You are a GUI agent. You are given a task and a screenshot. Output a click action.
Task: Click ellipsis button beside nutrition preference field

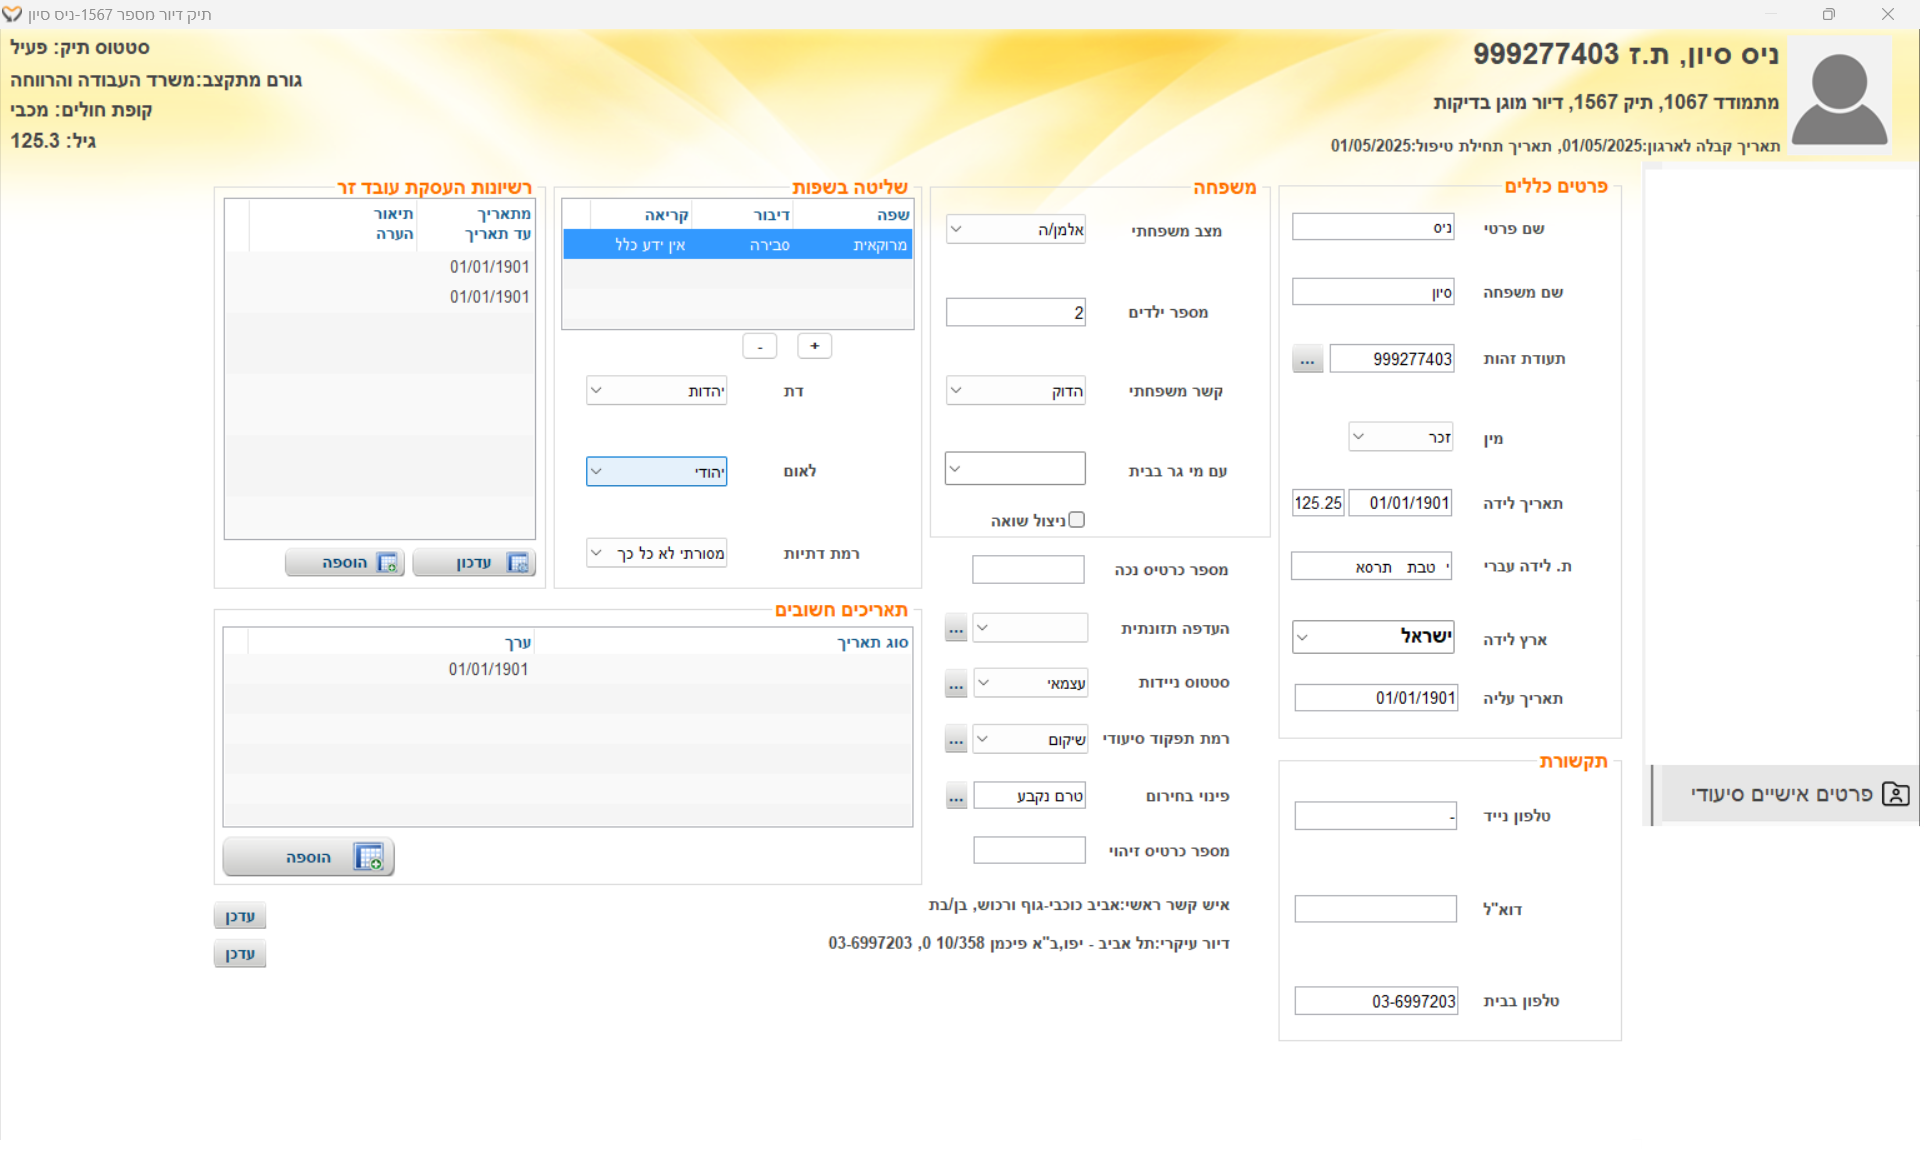[x=956, y=629]
